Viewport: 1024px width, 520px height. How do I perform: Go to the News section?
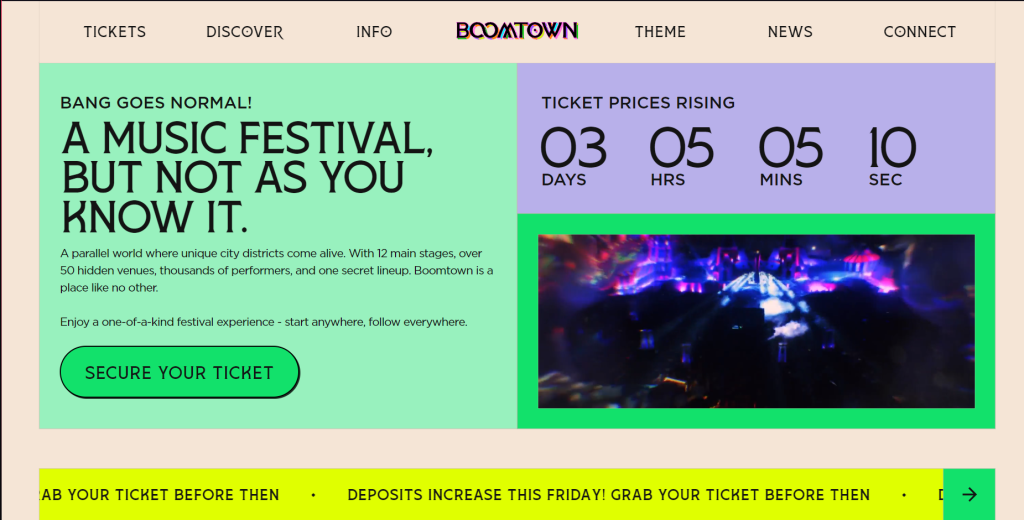pos(790,32)
